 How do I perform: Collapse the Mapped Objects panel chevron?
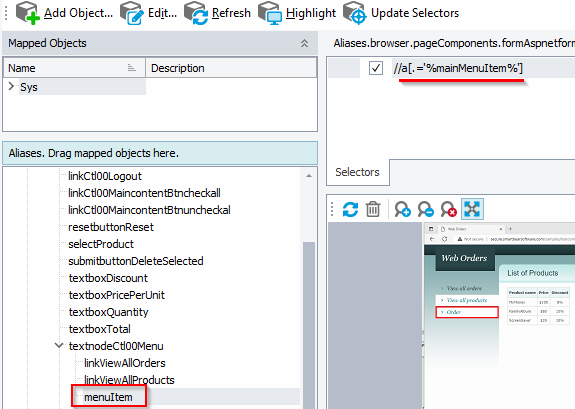click(304, 43)
